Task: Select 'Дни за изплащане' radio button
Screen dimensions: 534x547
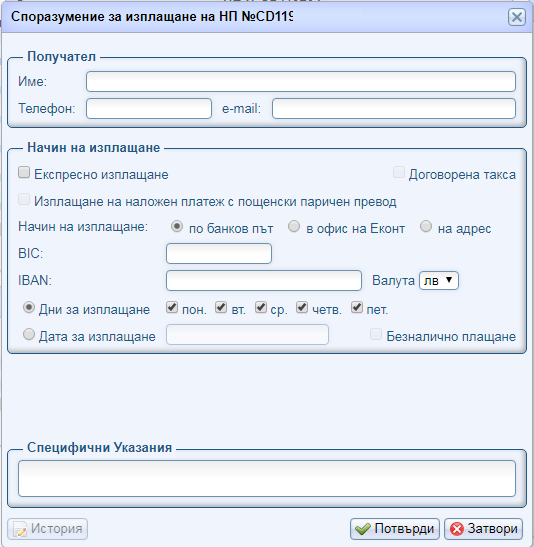Action: 29,308
